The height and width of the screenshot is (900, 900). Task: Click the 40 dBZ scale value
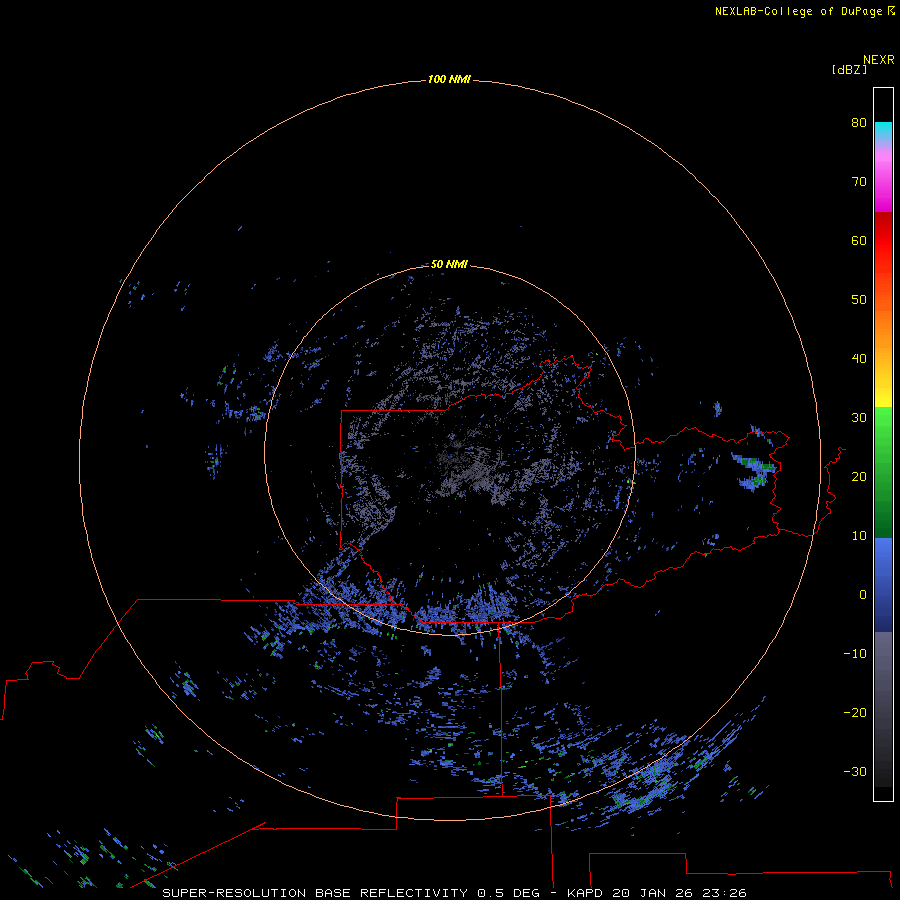tap(859, 358)
